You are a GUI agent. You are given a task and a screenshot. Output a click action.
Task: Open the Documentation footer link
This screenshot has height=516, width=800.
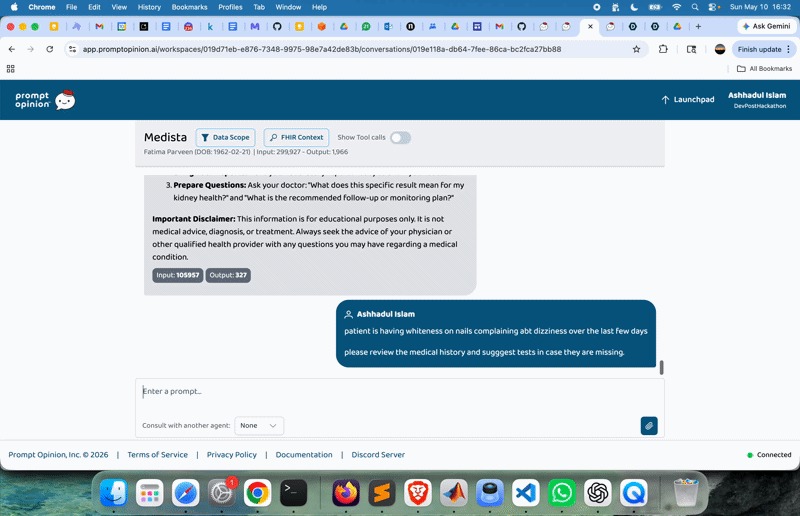304,455
